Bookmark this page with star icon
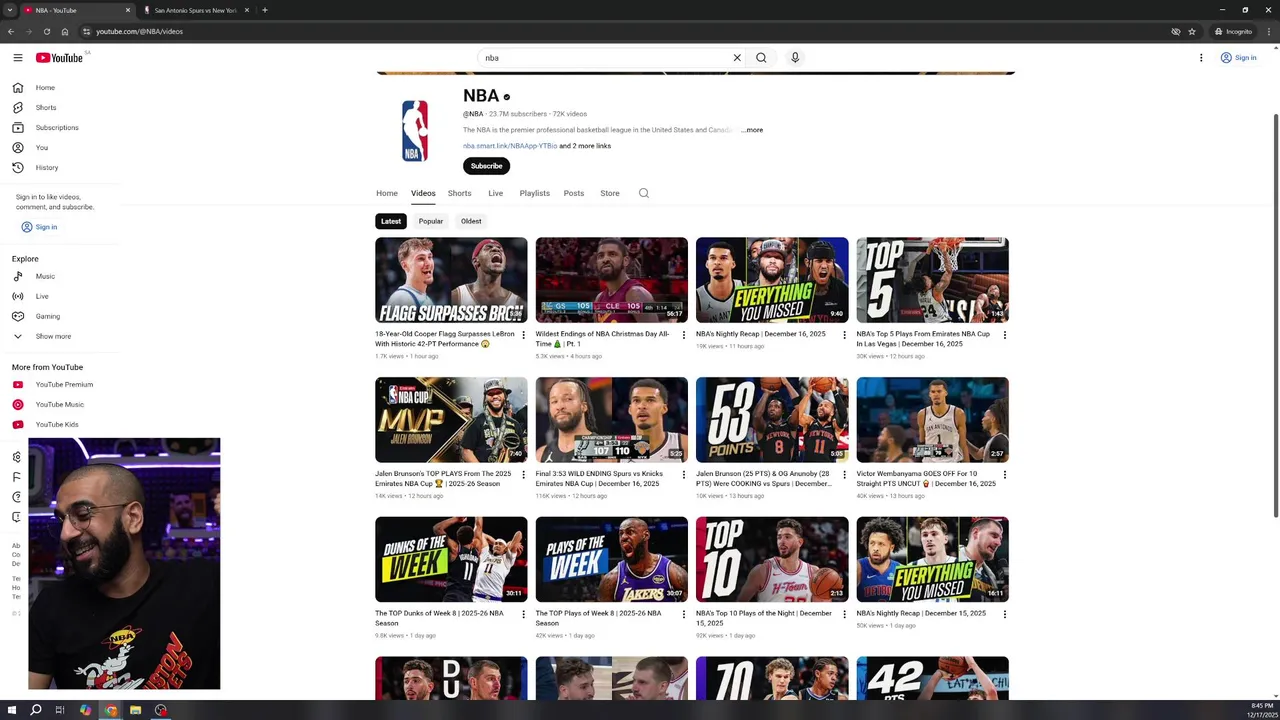 coord(1192,31)
